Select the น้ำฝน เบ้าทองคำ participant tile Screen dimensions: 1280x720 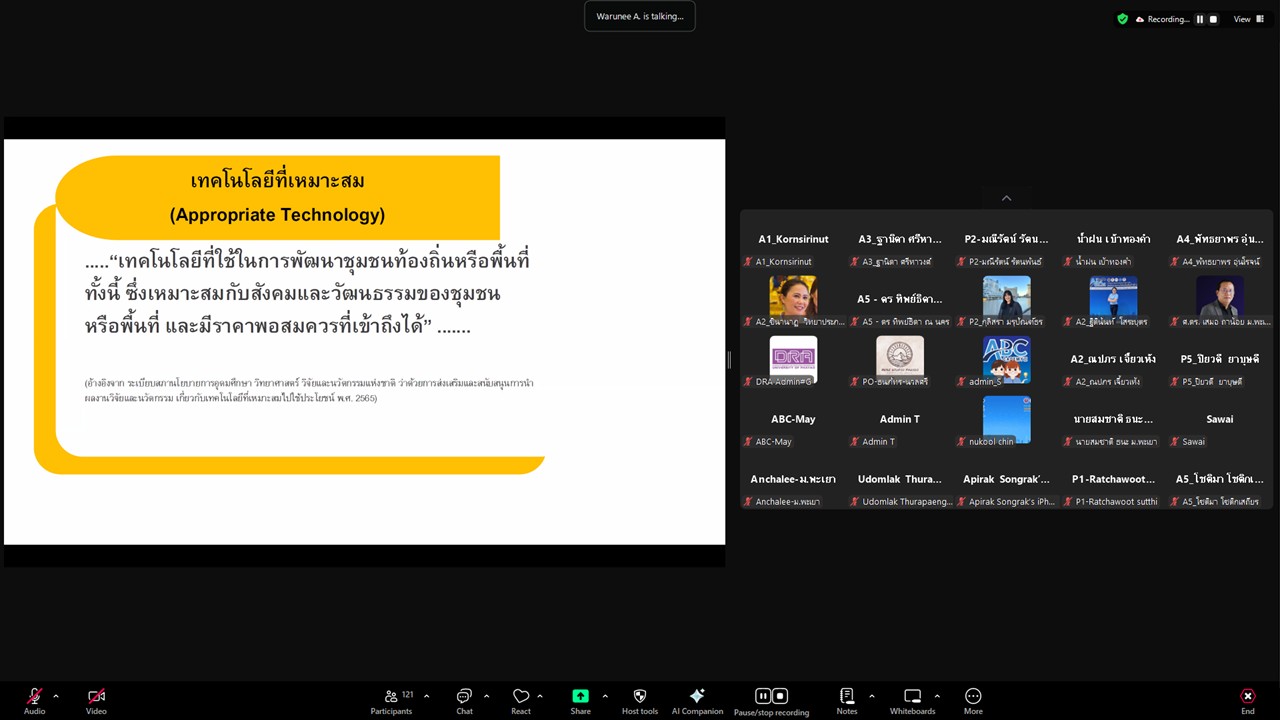(x=1113, y=240)
